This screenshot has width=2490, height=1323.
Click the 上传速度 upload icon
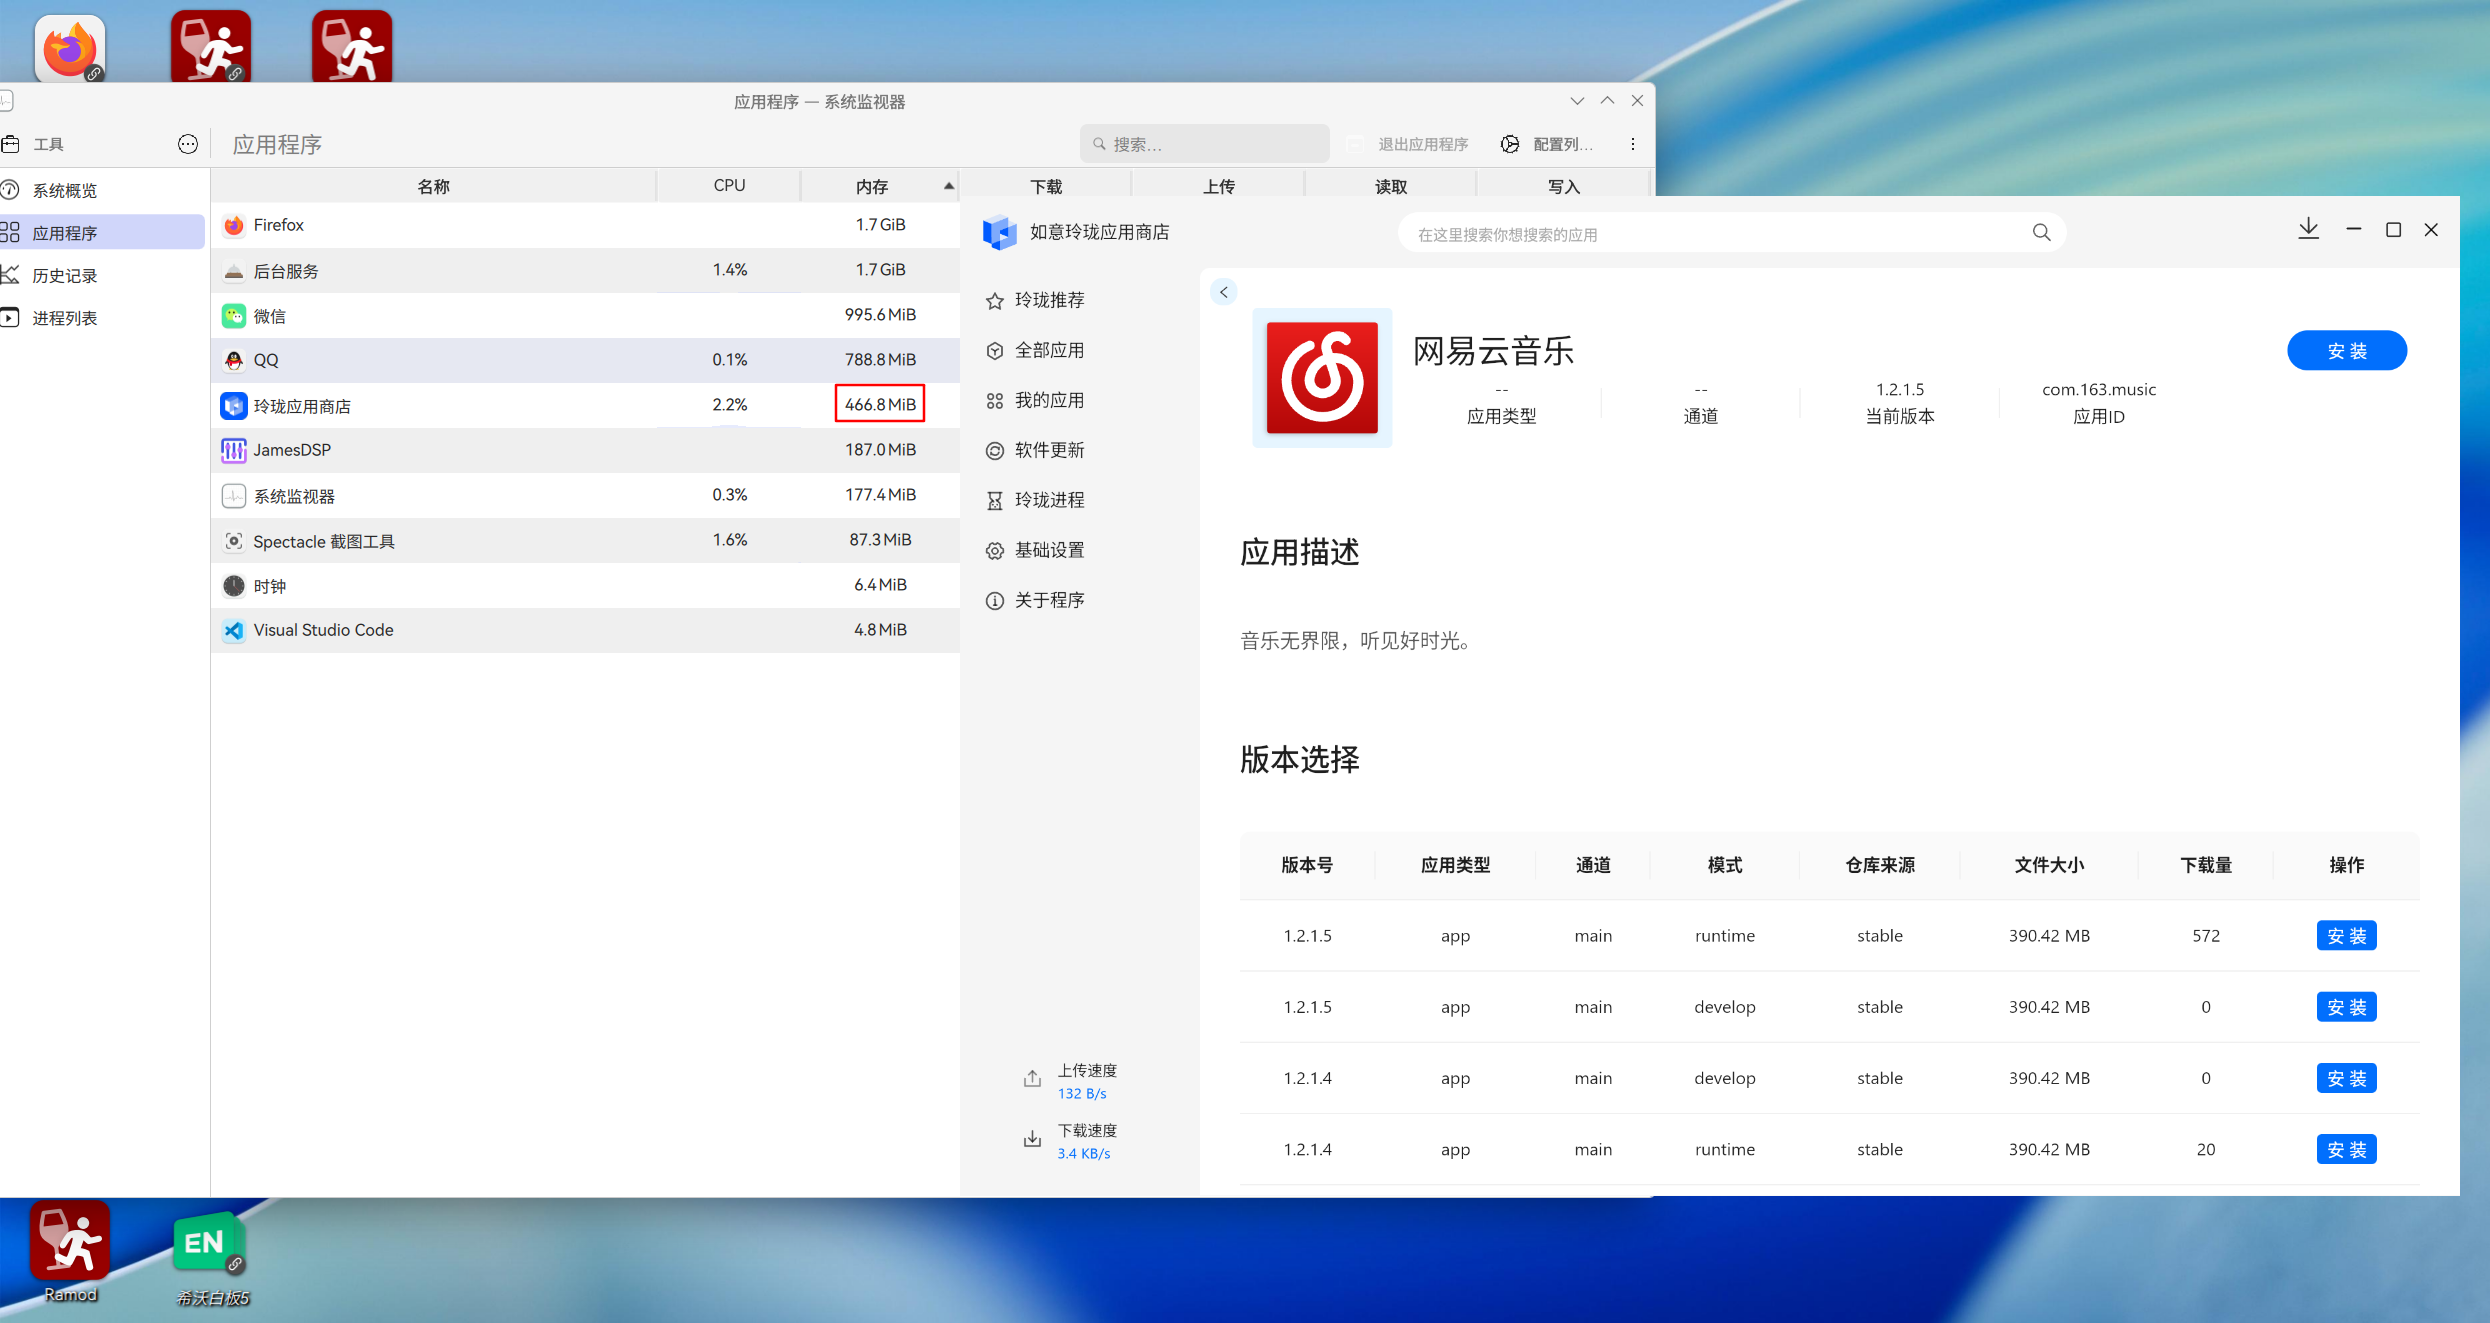click(1032, 1078)
